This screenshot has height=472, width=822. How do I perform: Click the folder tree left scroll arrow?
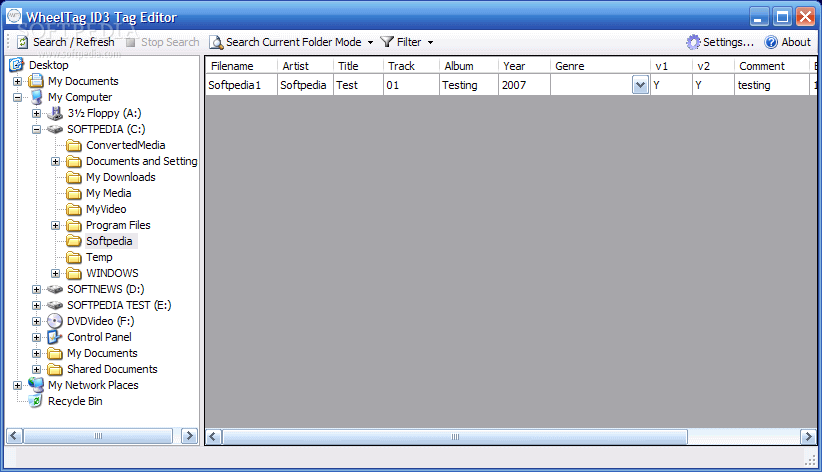pyautogui.click(x=14, y=436)
